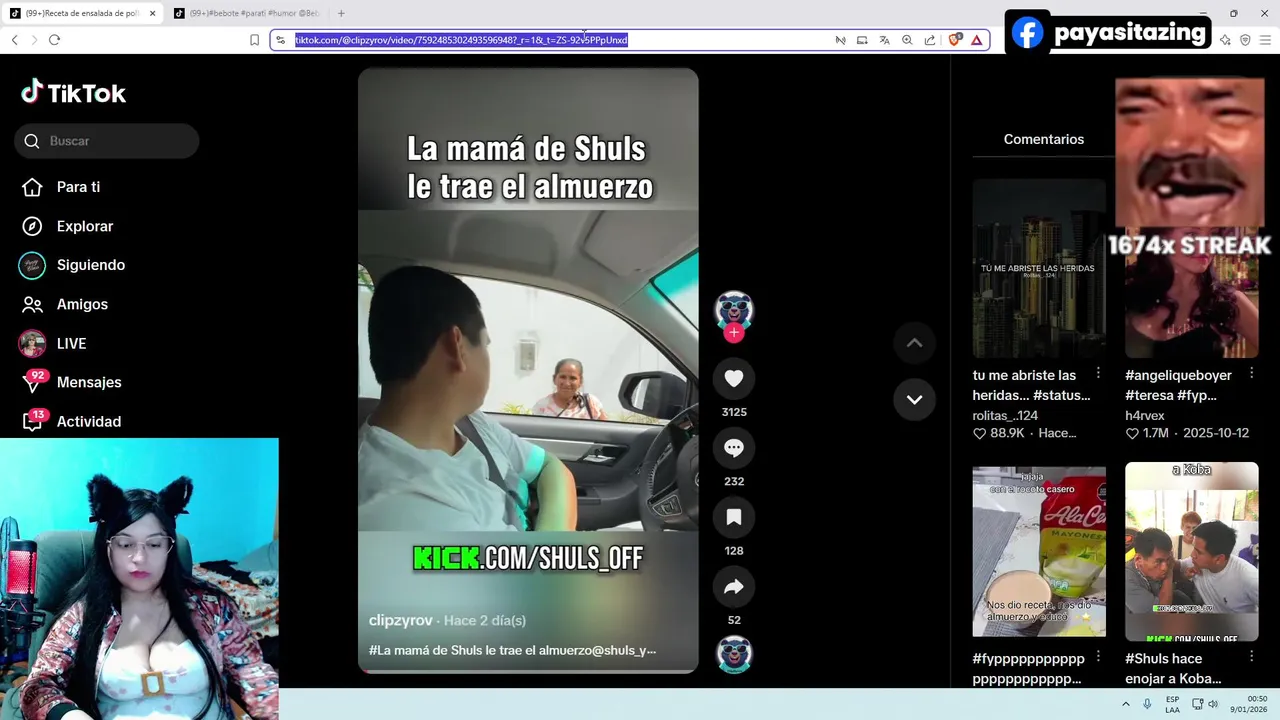
Task: Close the 'Receta de ensalada' tab
Action: tap(152, 13)
